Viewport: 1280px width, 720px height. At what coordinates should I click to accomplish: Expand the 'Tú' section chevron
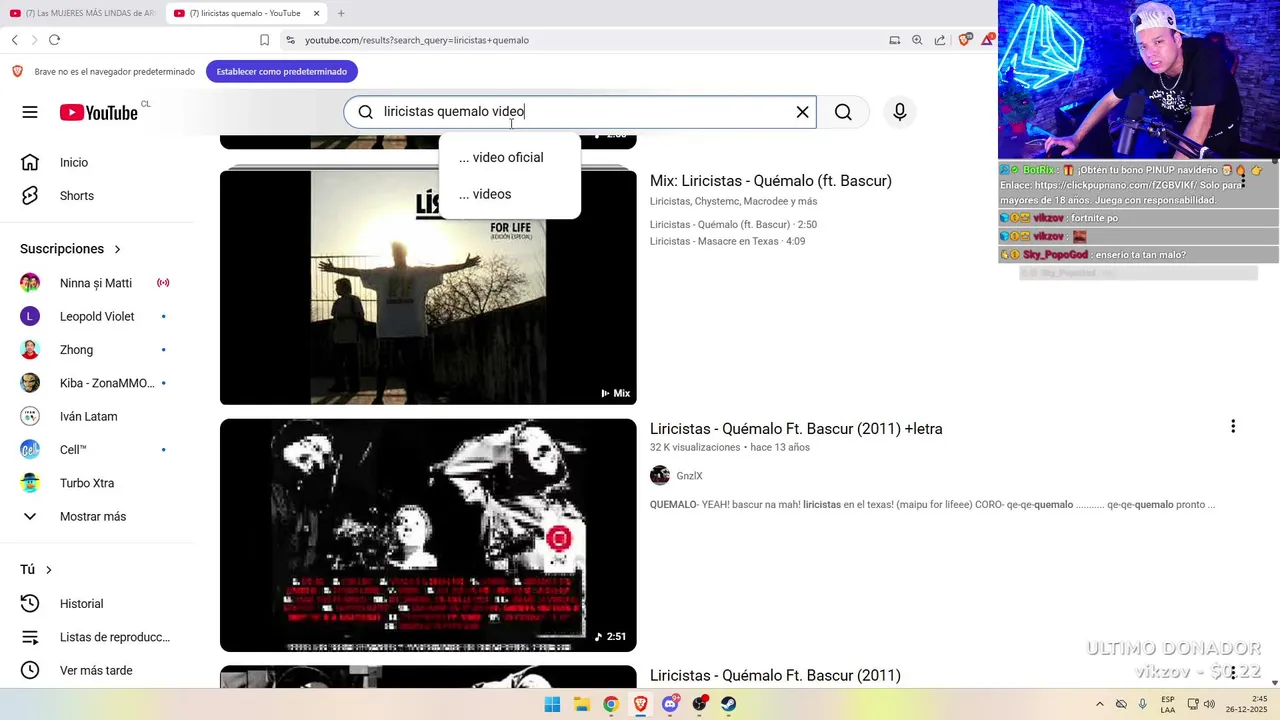point(48,570)
